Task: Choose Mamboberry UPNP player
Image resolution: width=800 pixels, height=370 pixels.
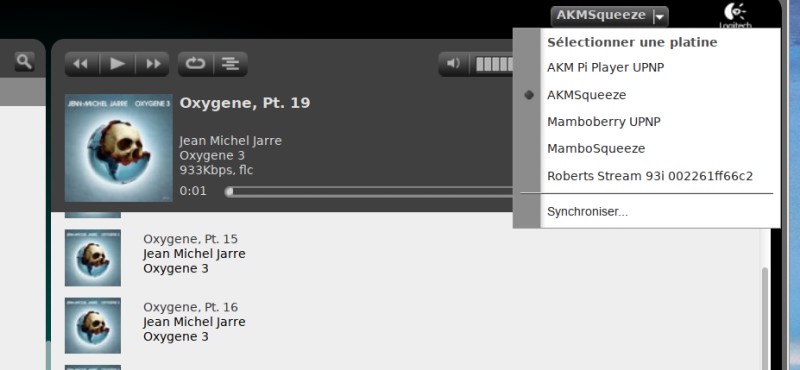Action: click(604, 122)
